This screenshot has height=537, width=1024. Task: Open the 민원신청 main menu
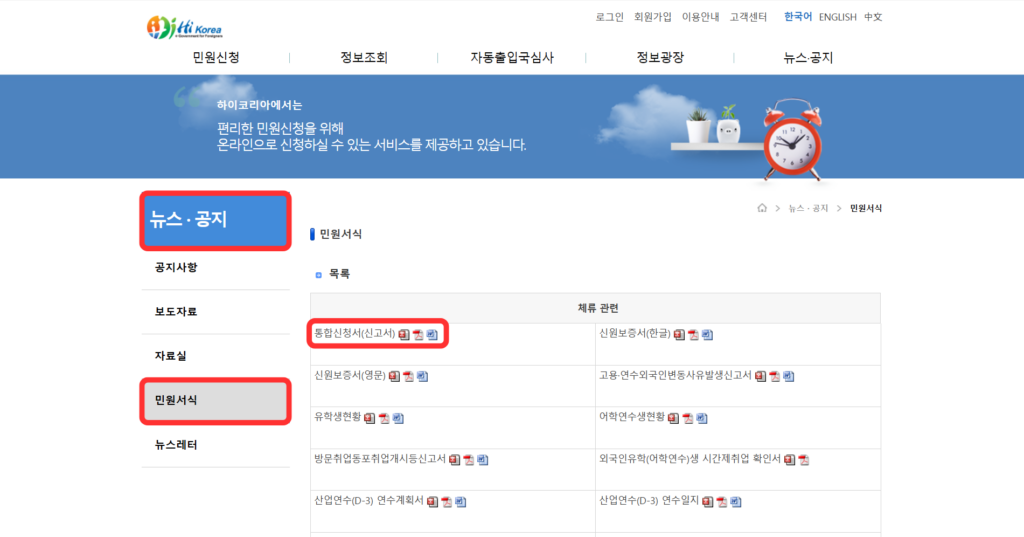pyautogui.click(x=216, y=57)
